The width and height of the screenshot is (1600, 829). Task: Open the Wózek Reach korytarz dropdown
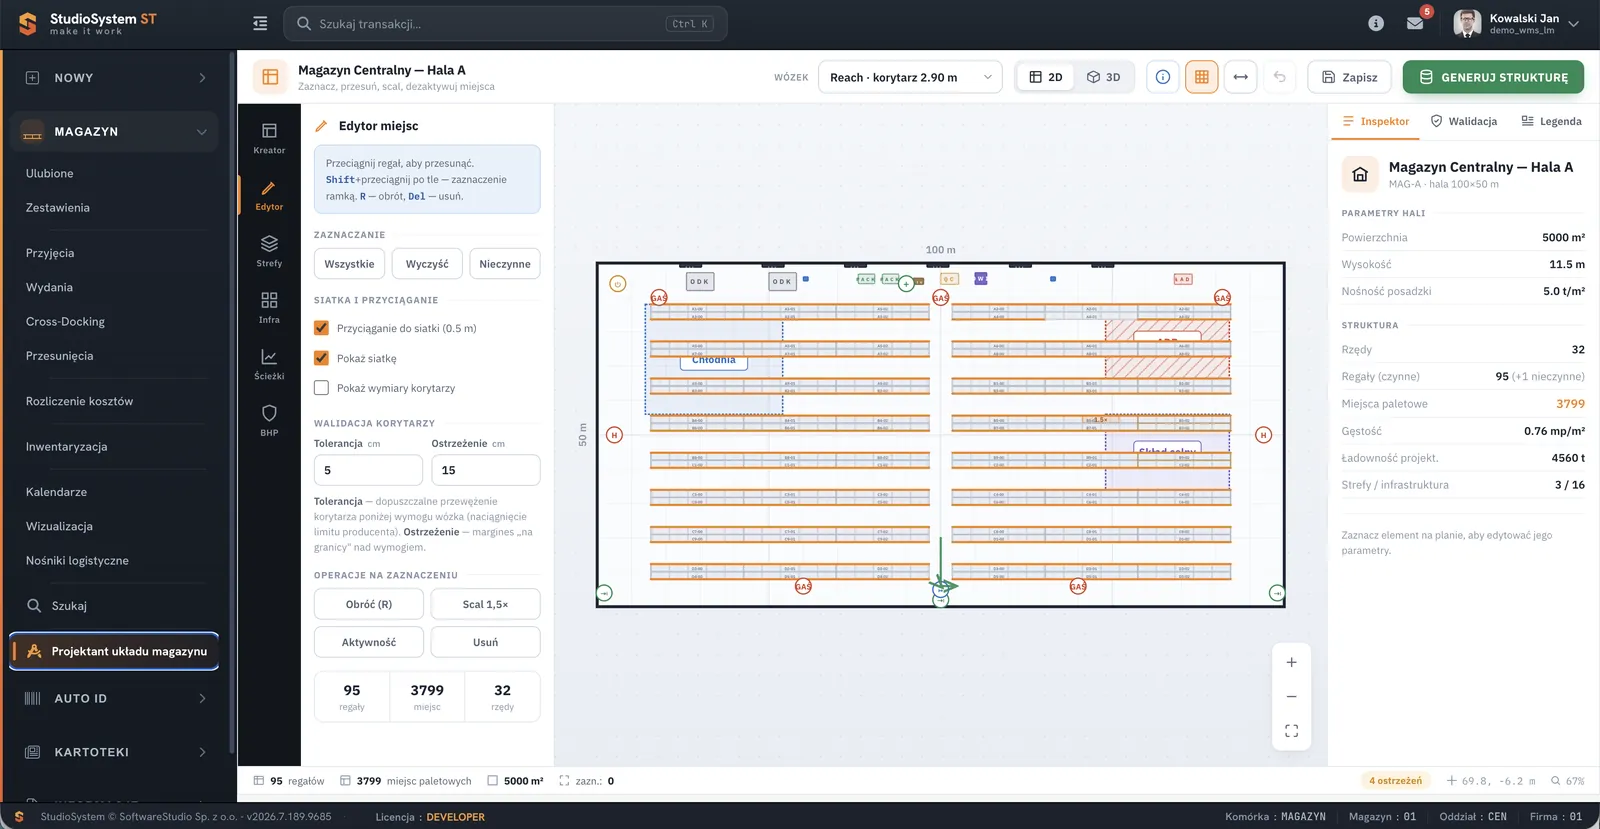click(x=910, y=77)
